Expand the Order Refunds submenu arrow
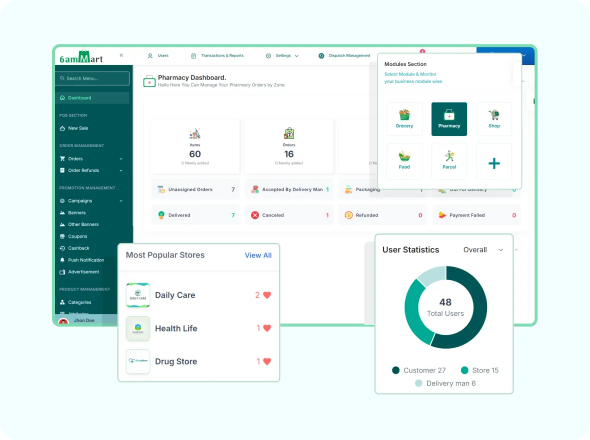 tap(121, 171)
